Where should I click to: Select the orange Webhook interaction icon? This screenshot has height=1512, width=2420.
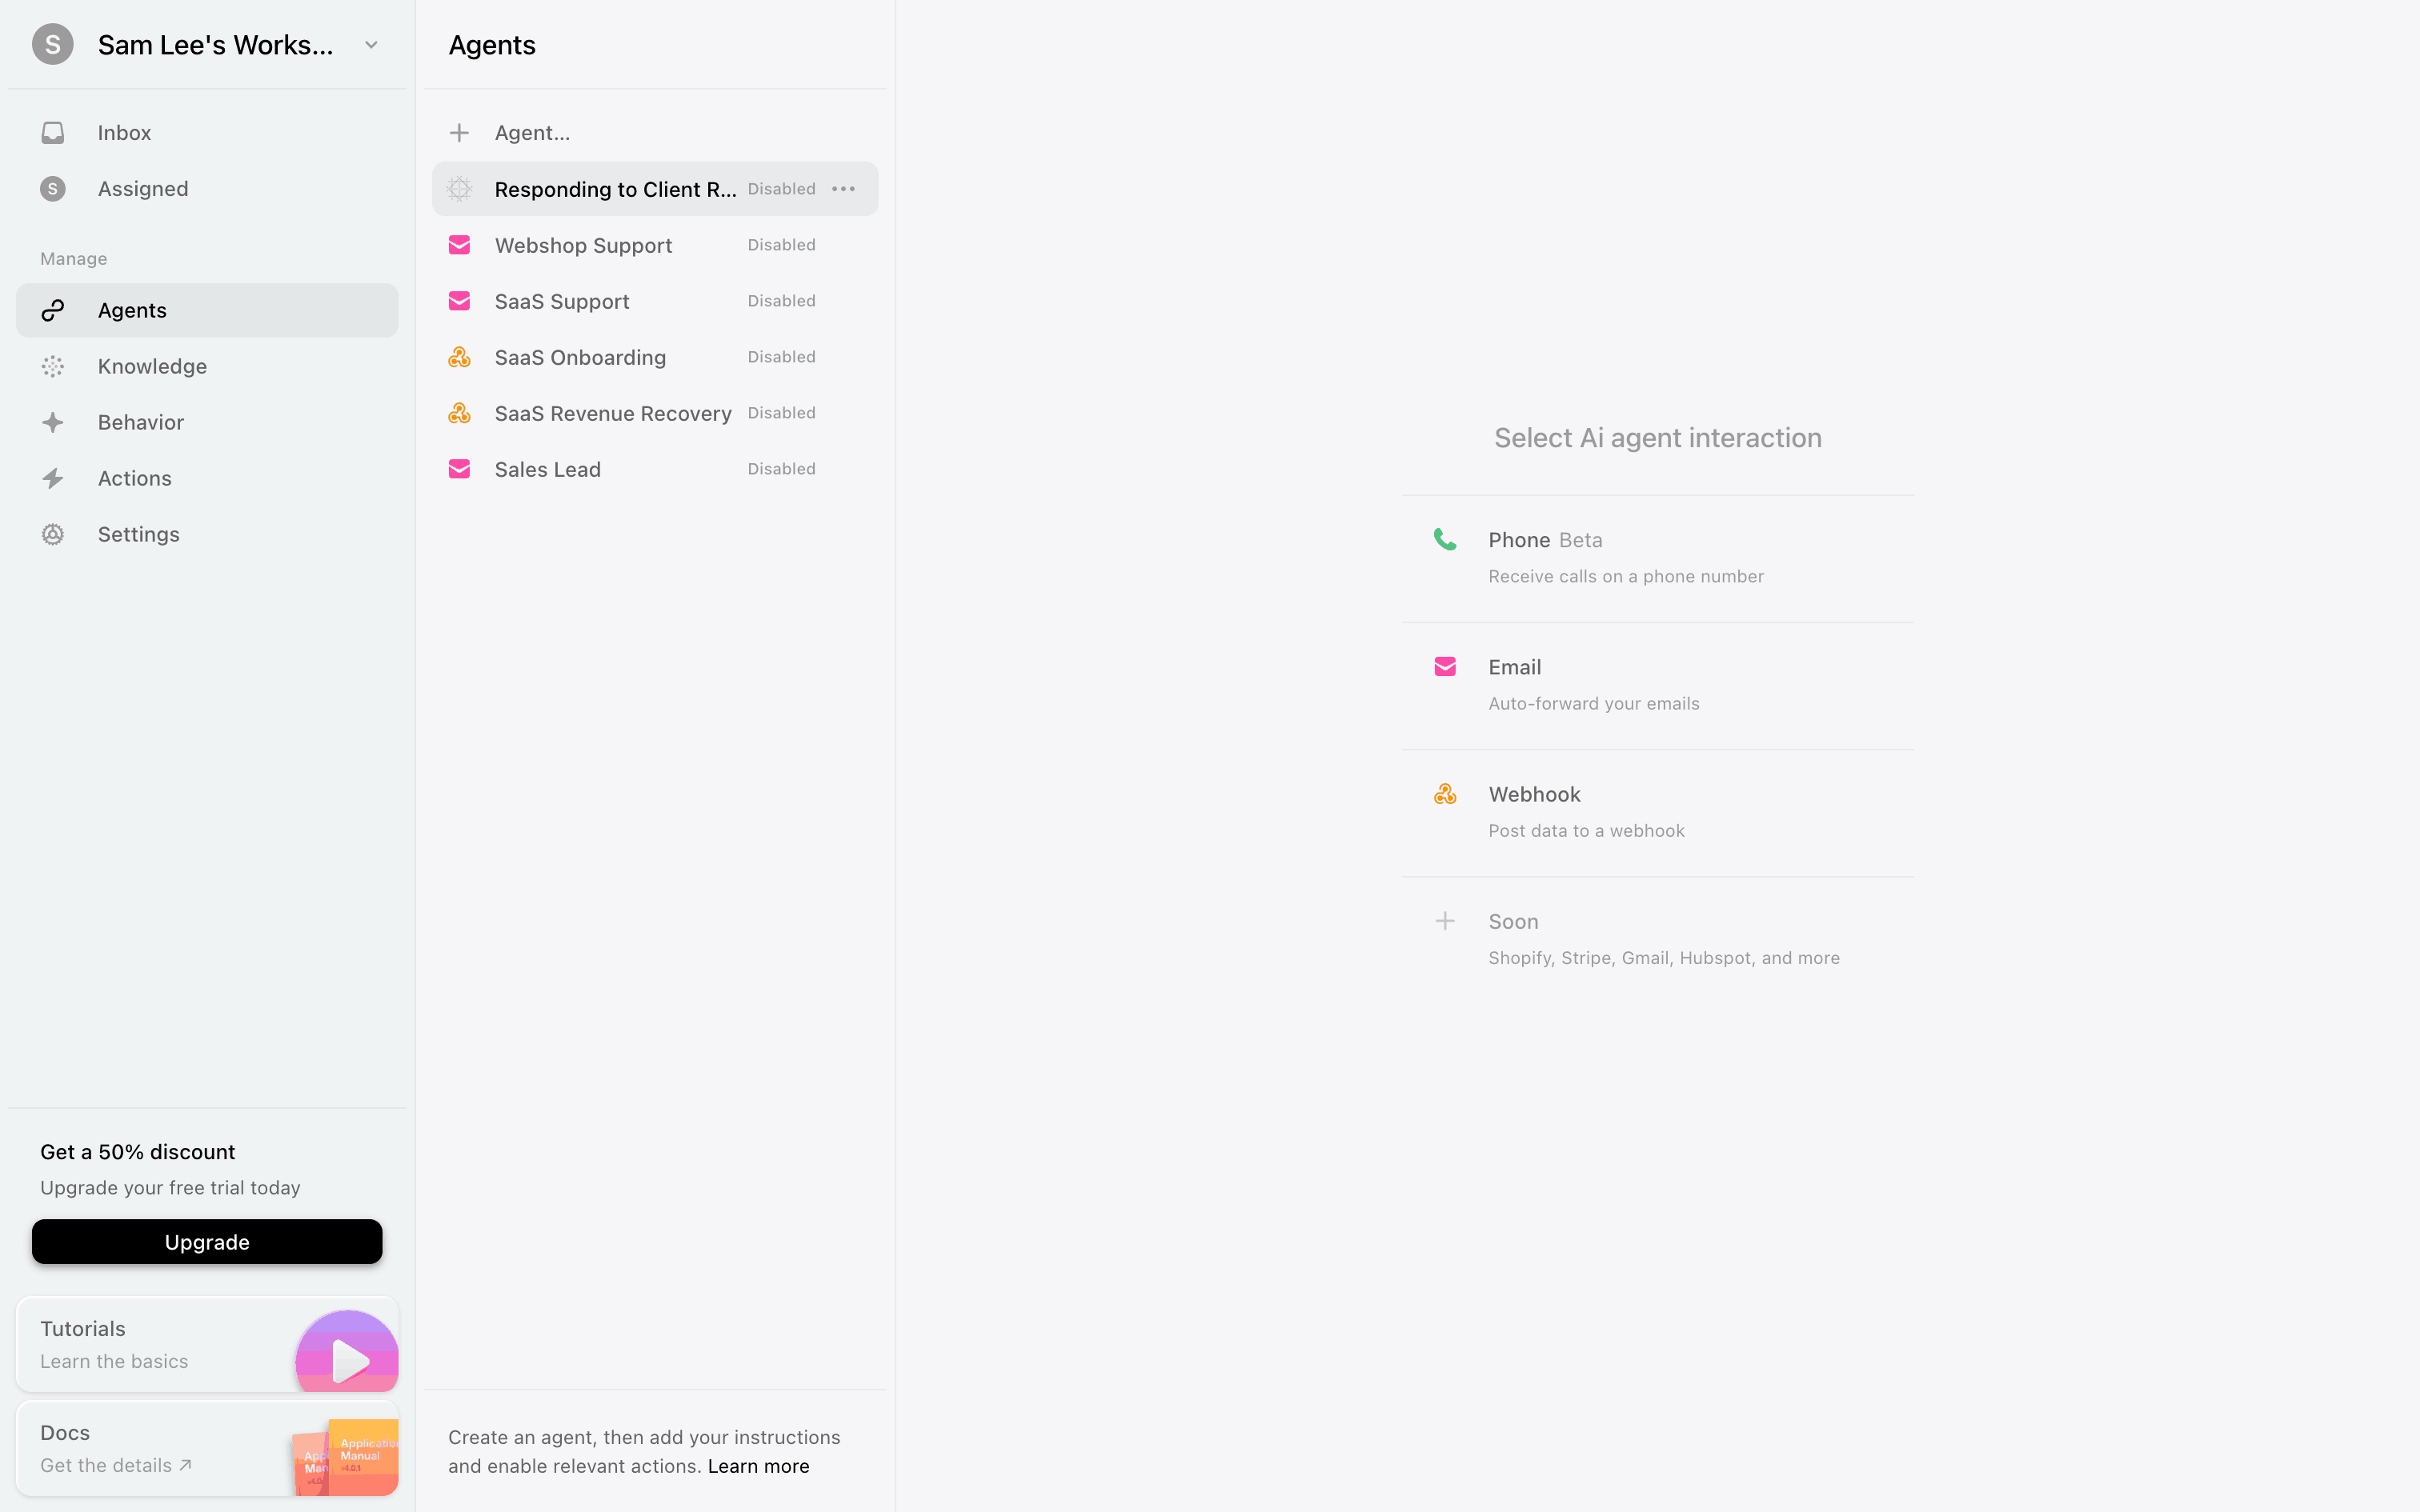[1445, 794]
